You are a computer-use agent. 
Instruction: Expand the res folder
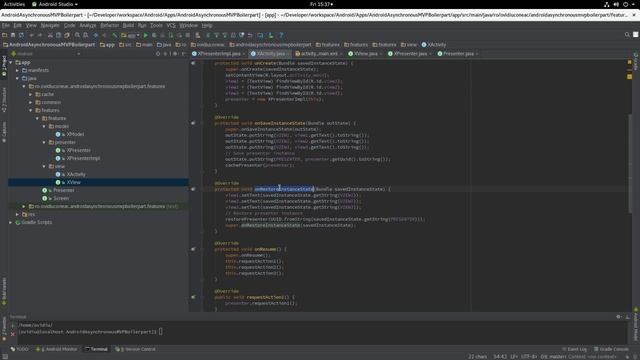coord(18,214)
